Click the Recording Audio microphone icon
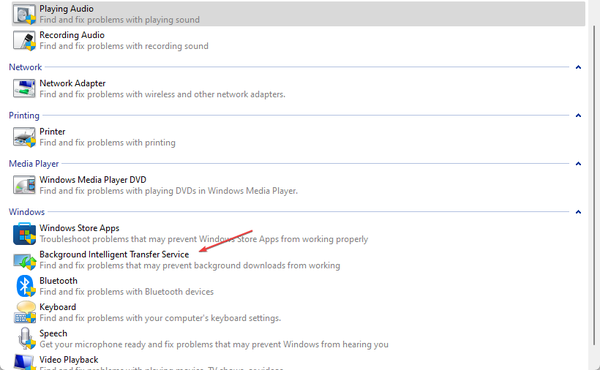The image size is (600, 370). click(24, 41)
